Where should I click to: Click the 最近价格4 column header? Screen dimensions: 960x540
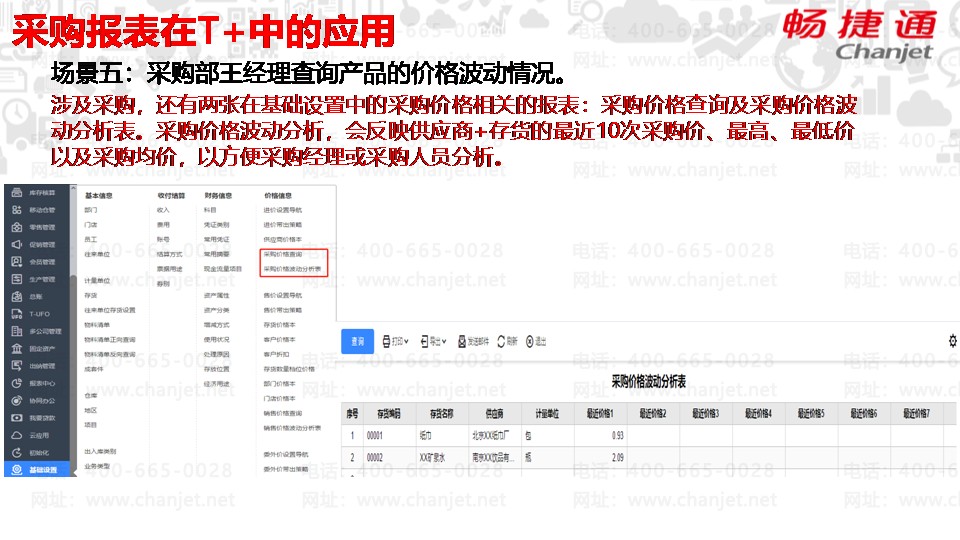759,414
